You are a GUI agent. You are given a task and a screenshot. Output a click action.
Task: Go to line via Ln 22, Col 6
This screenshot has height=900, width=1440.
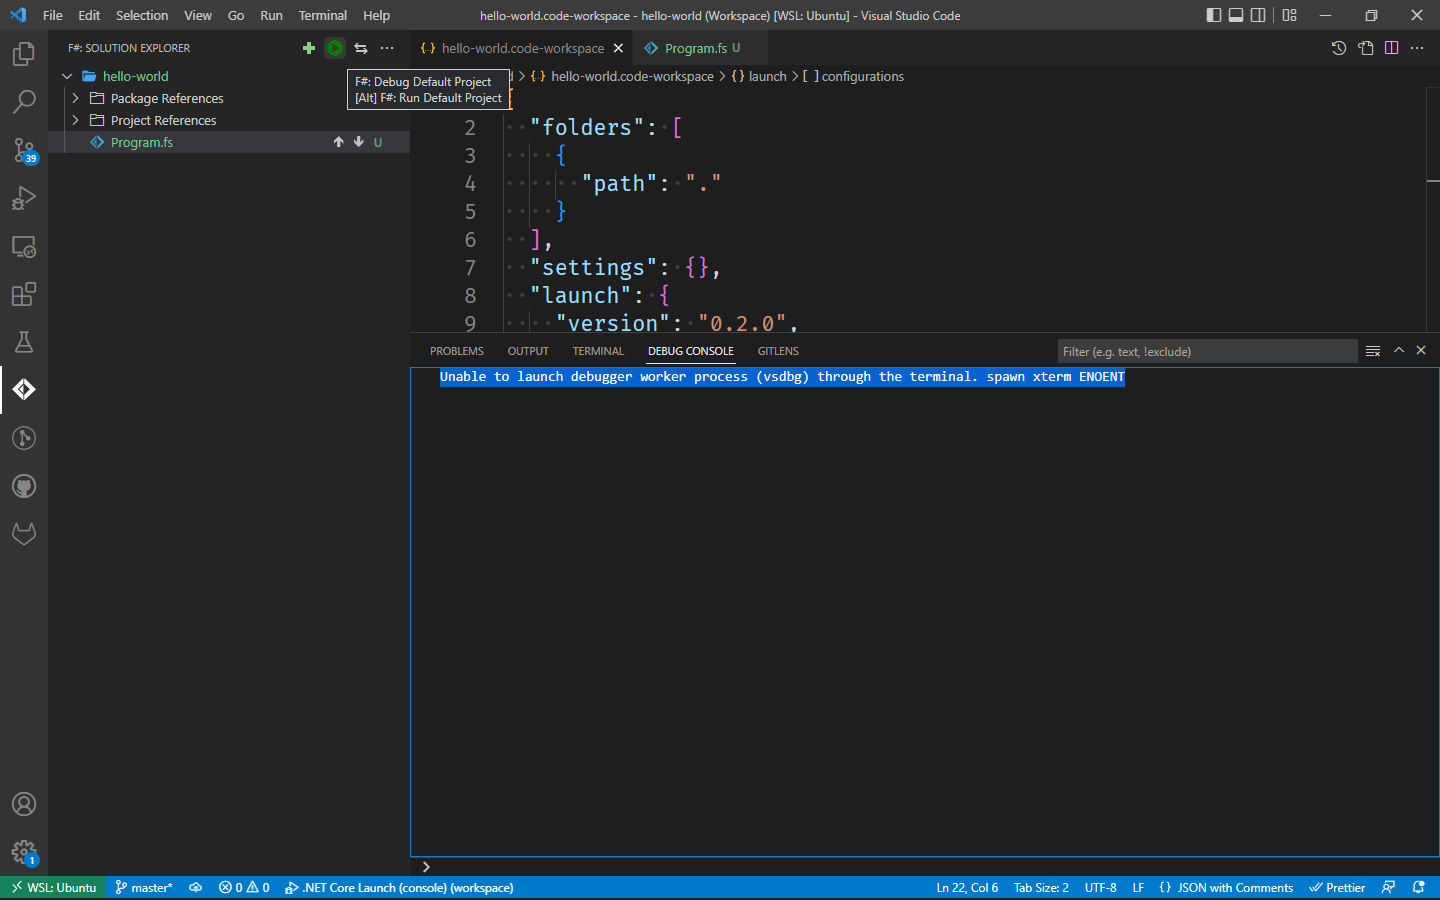(x=967, y=887)
